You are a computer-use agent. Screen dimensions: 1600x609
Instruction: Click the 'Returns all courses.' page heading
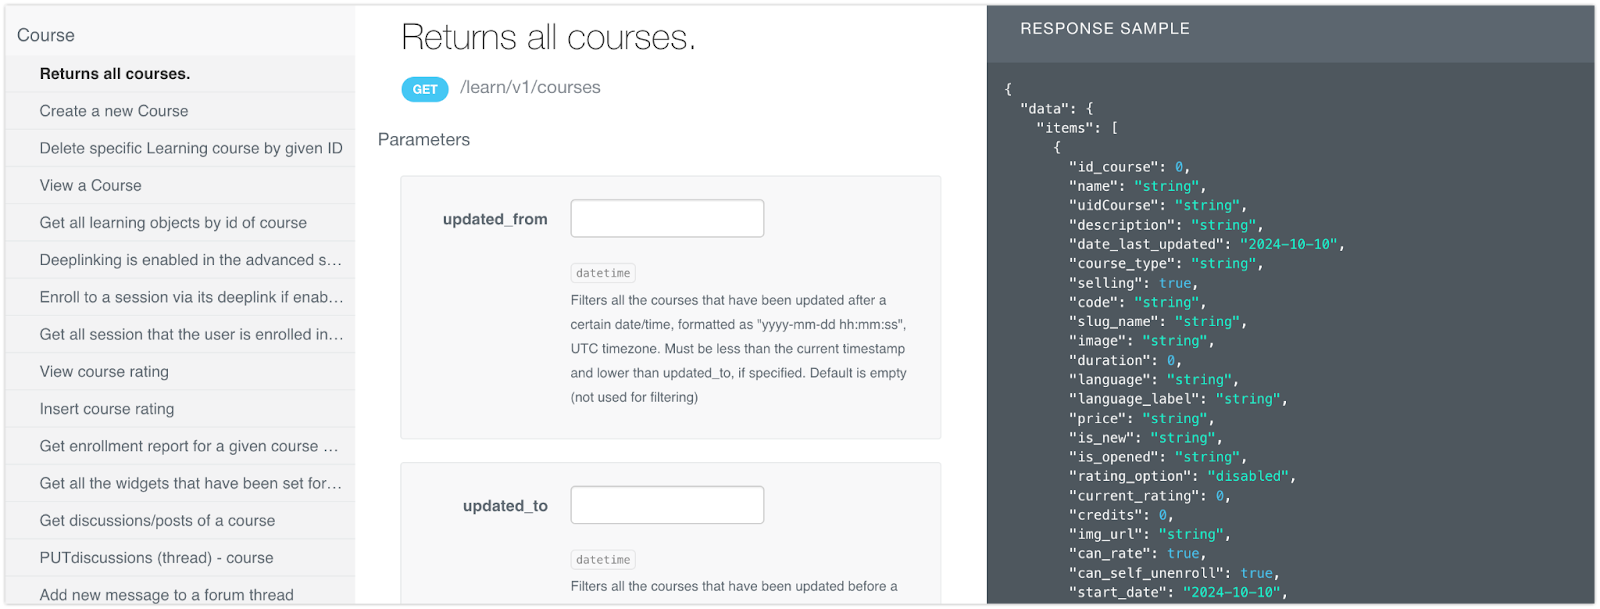pyautogui.click(x=548, y=38)
